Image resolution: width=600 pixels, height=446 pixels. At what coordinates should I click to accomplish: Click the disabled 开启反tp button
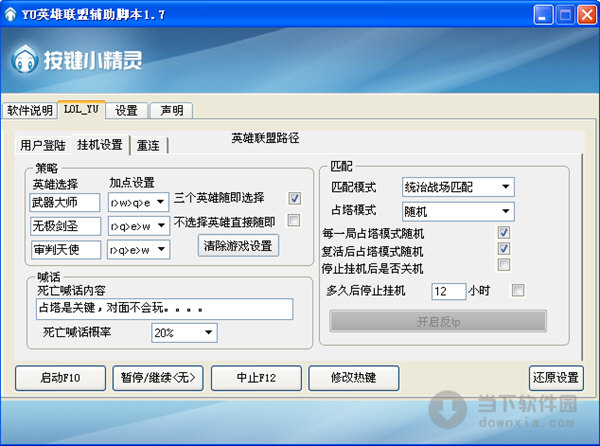point(438,321)
